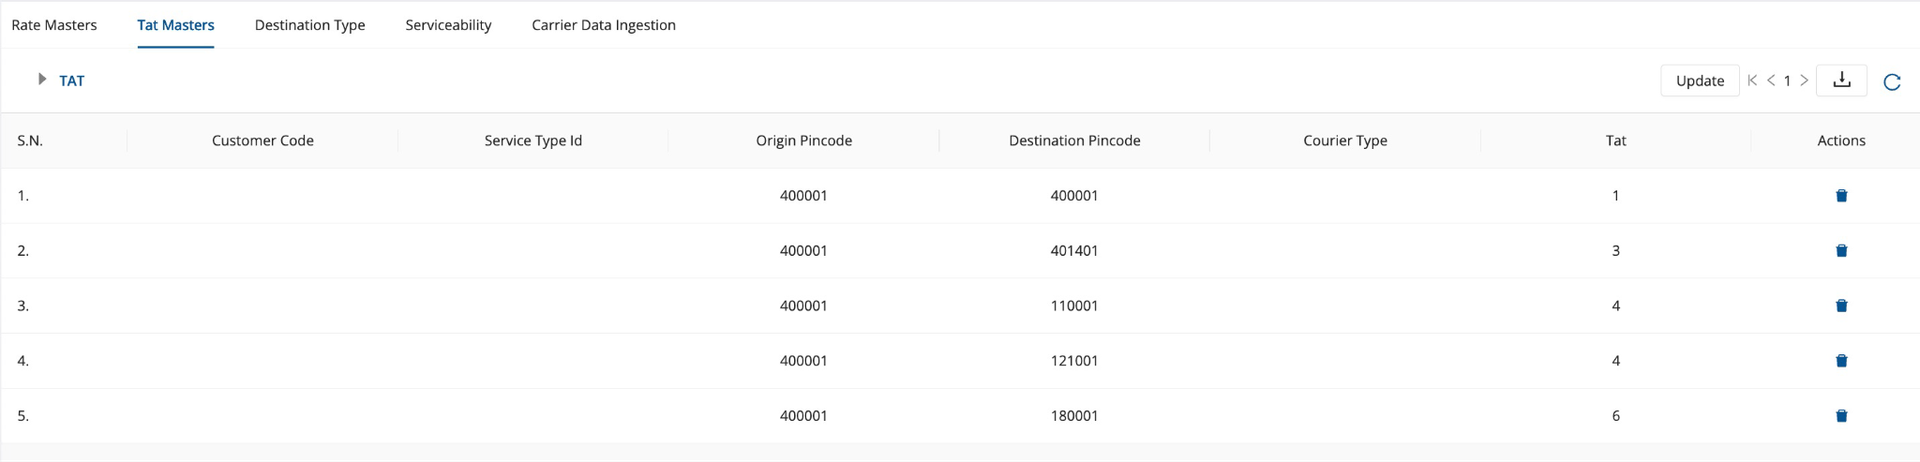Click the Destination Pincode column header

1074,141
